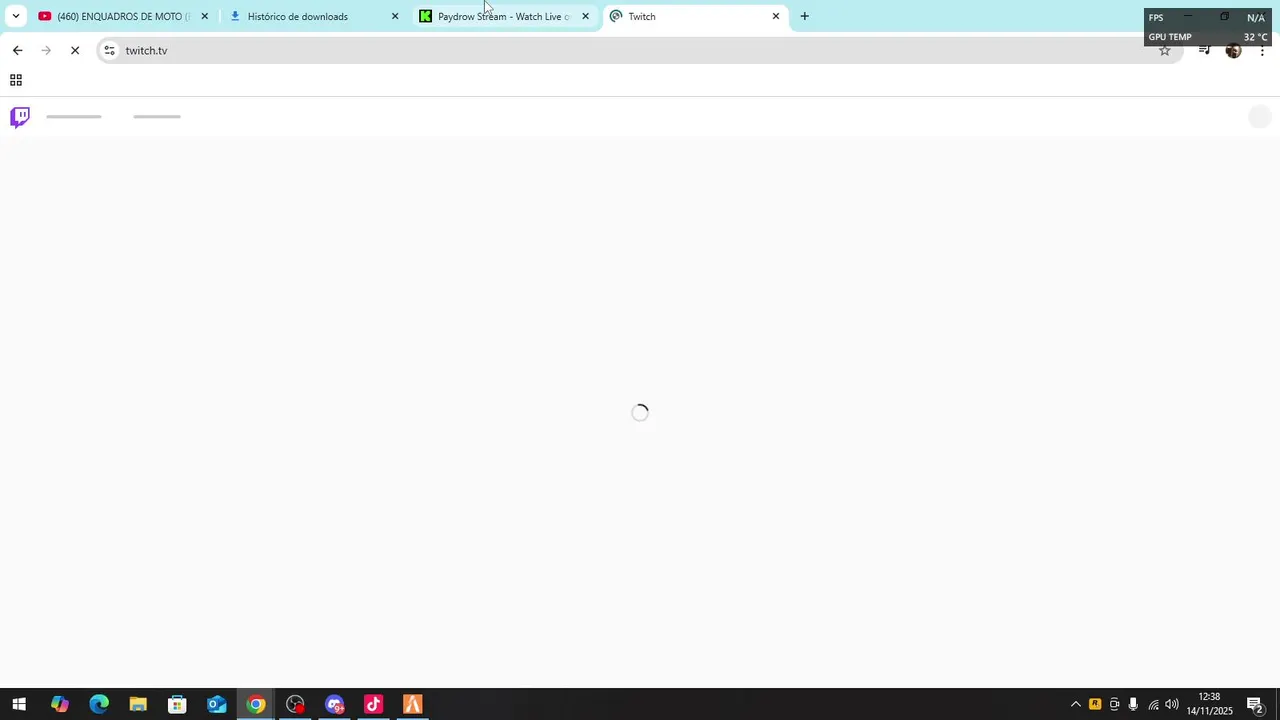Screen dimensions: 1280x720
Task: Open the volume speaker tray icon
Action: point(1172,705)
